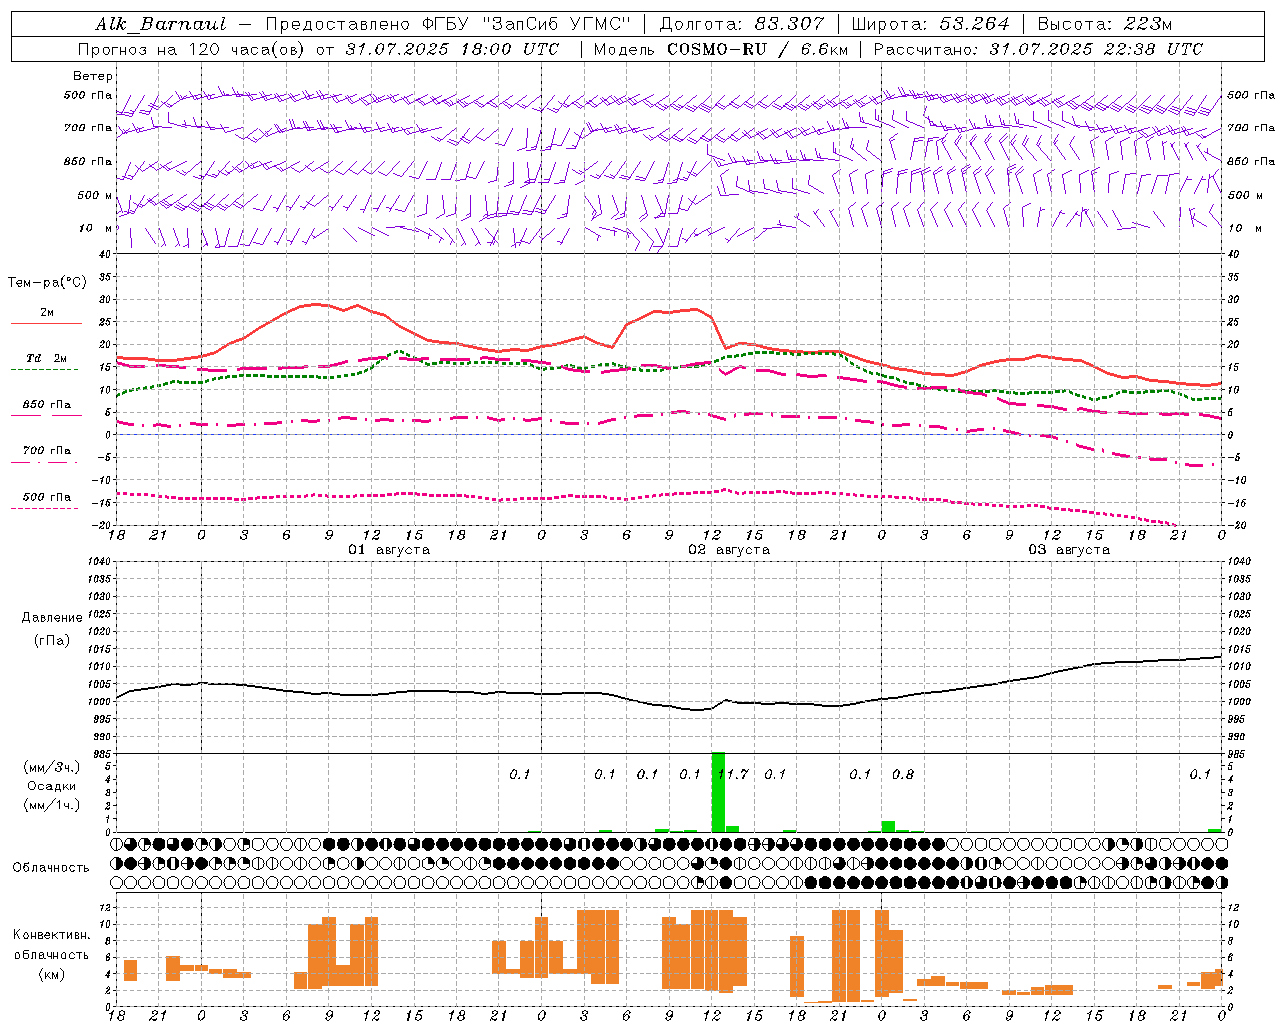This screenshot has height=1024, width=1280.
Task: Click the Облачность panel label
Action: [51, 868]
